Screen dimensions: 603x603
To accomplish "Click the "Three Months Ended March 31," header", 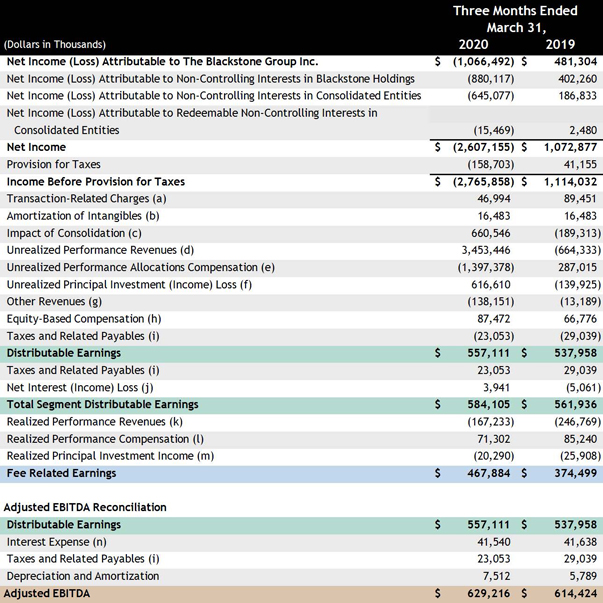I will [x=514, y=19].
